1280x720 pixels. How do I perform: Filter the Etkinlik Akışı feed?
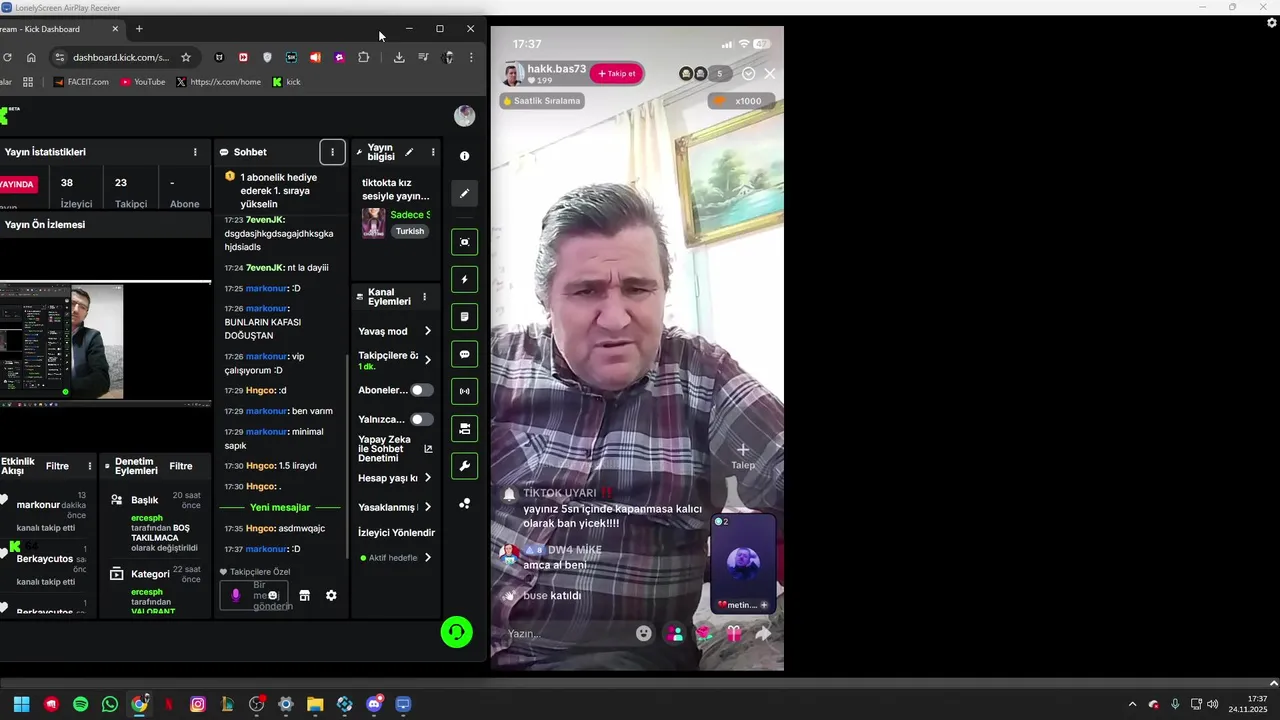pos(57,466)
